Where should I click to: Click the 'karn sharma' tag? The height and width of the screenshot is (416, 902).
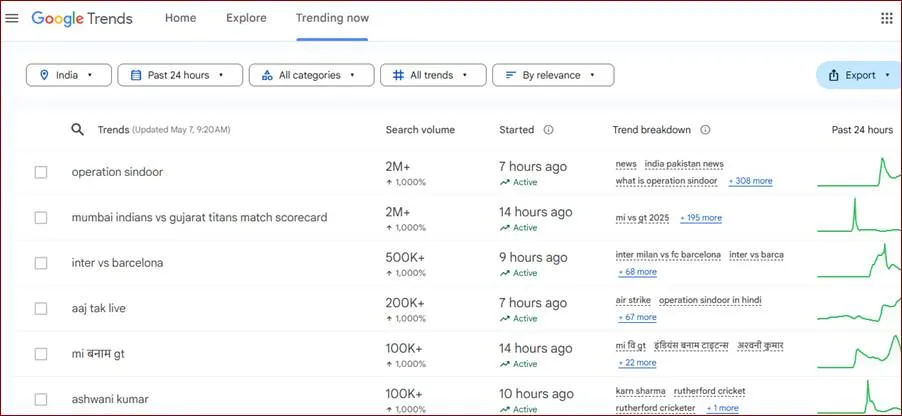pos(640,391)
